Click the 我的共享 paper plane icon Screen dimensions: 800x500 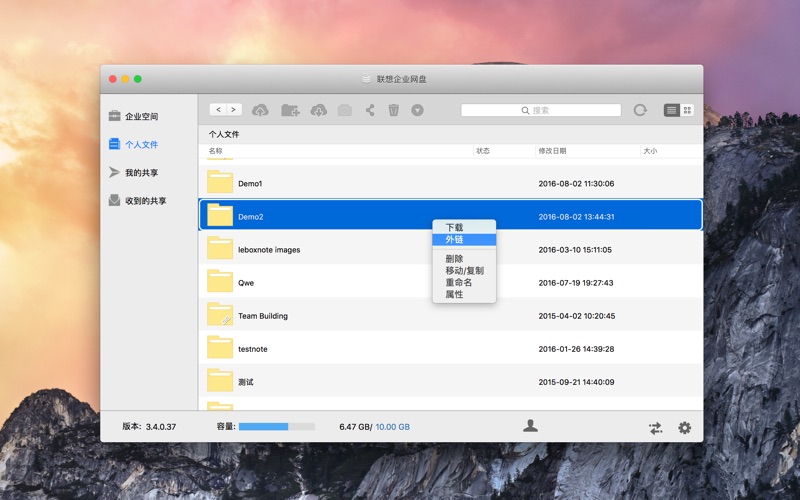pos(114,172)
